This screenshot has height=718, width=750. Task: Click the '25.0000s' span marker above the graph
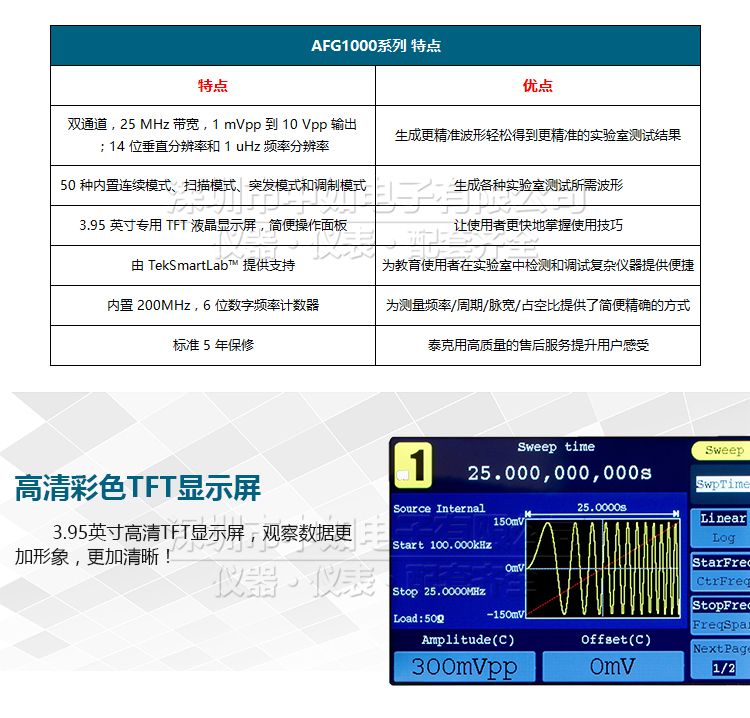coord(602,507)
